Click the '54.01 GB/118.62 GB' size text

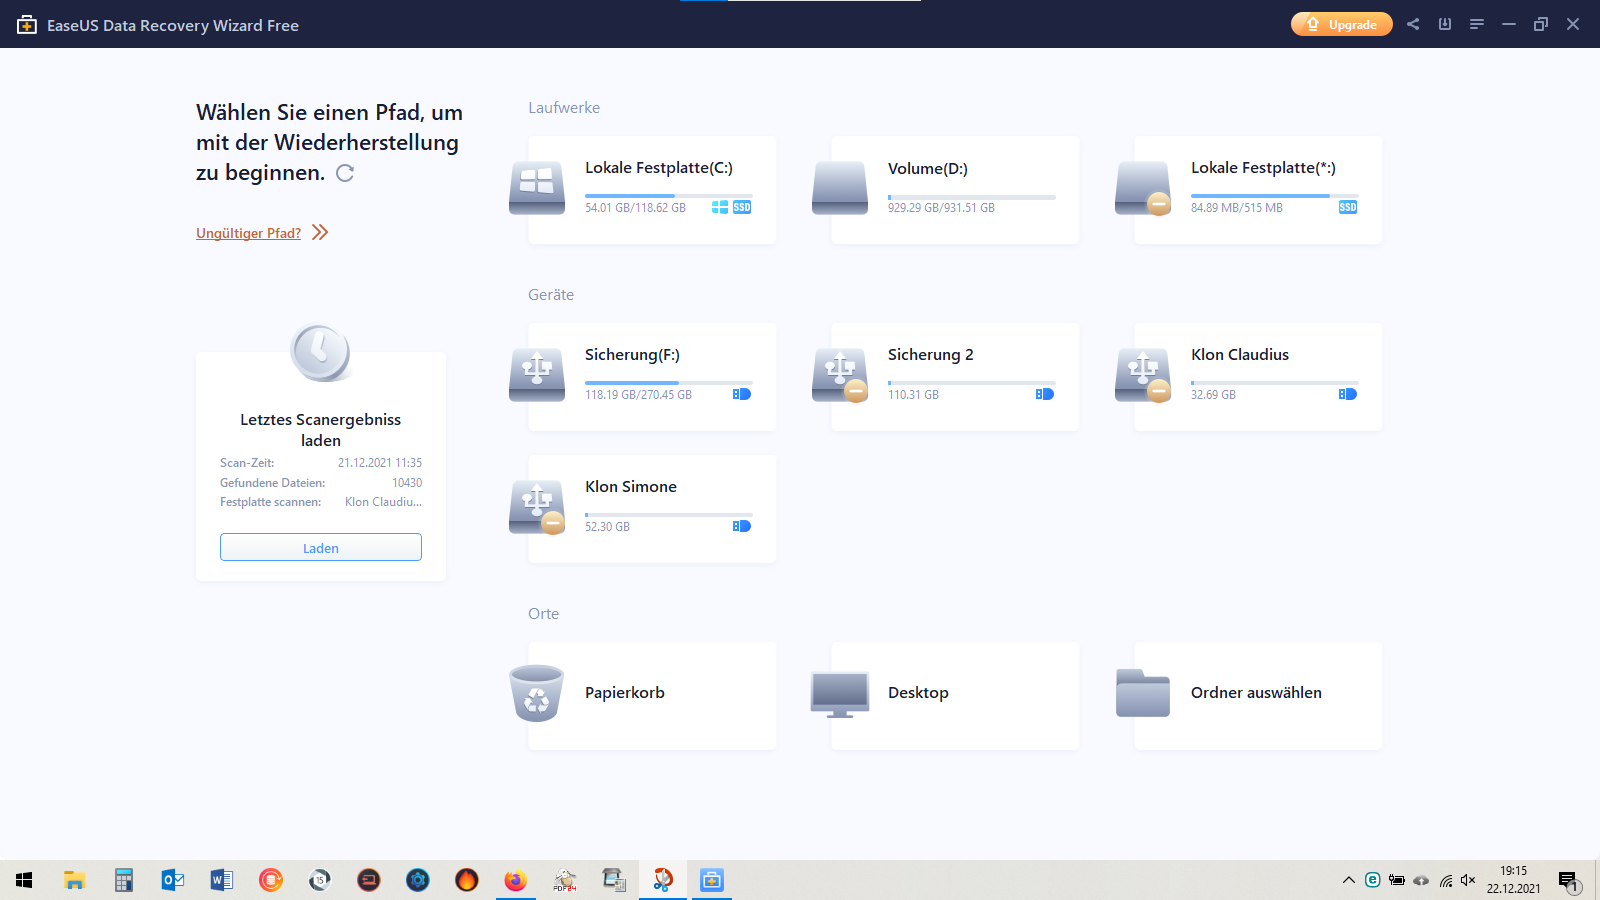click(x=635, y=208)
